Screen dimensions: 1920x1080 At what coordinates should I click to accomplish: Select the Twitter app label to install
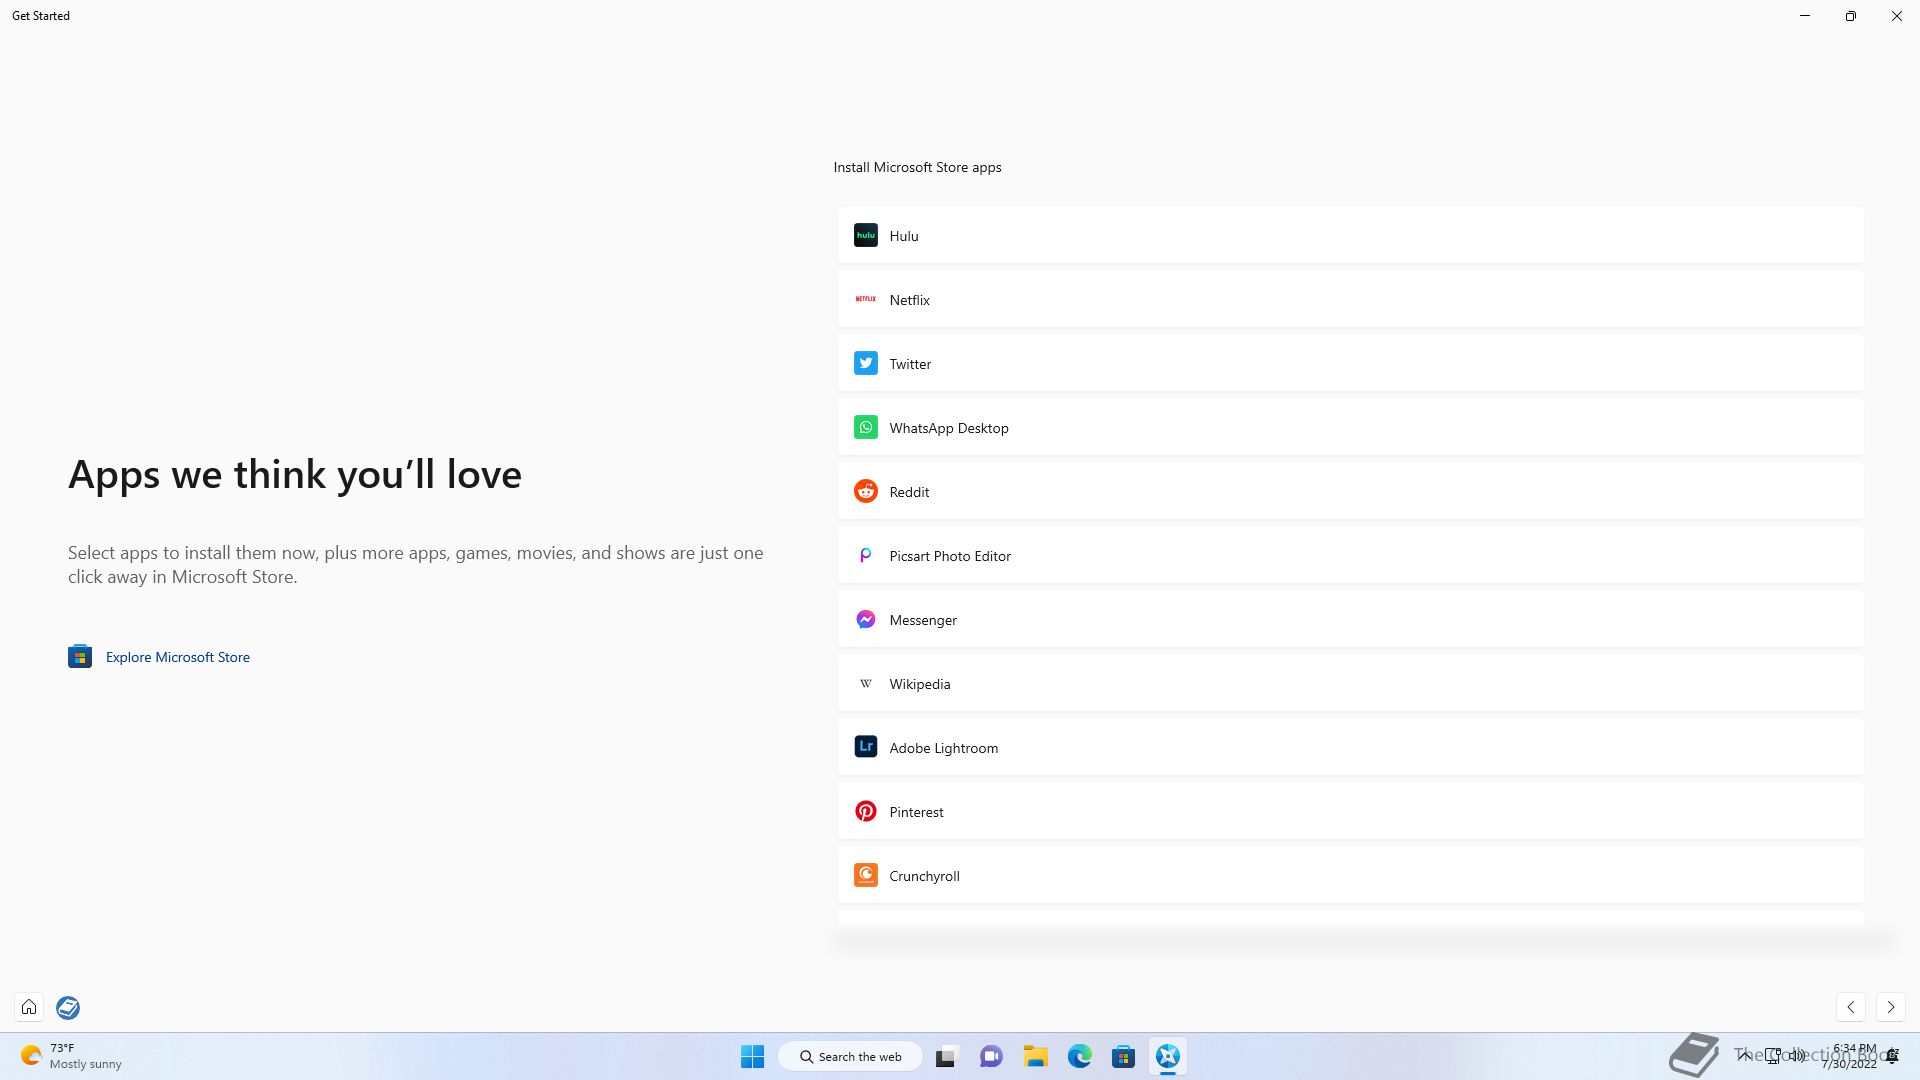(x=910, y=364)
